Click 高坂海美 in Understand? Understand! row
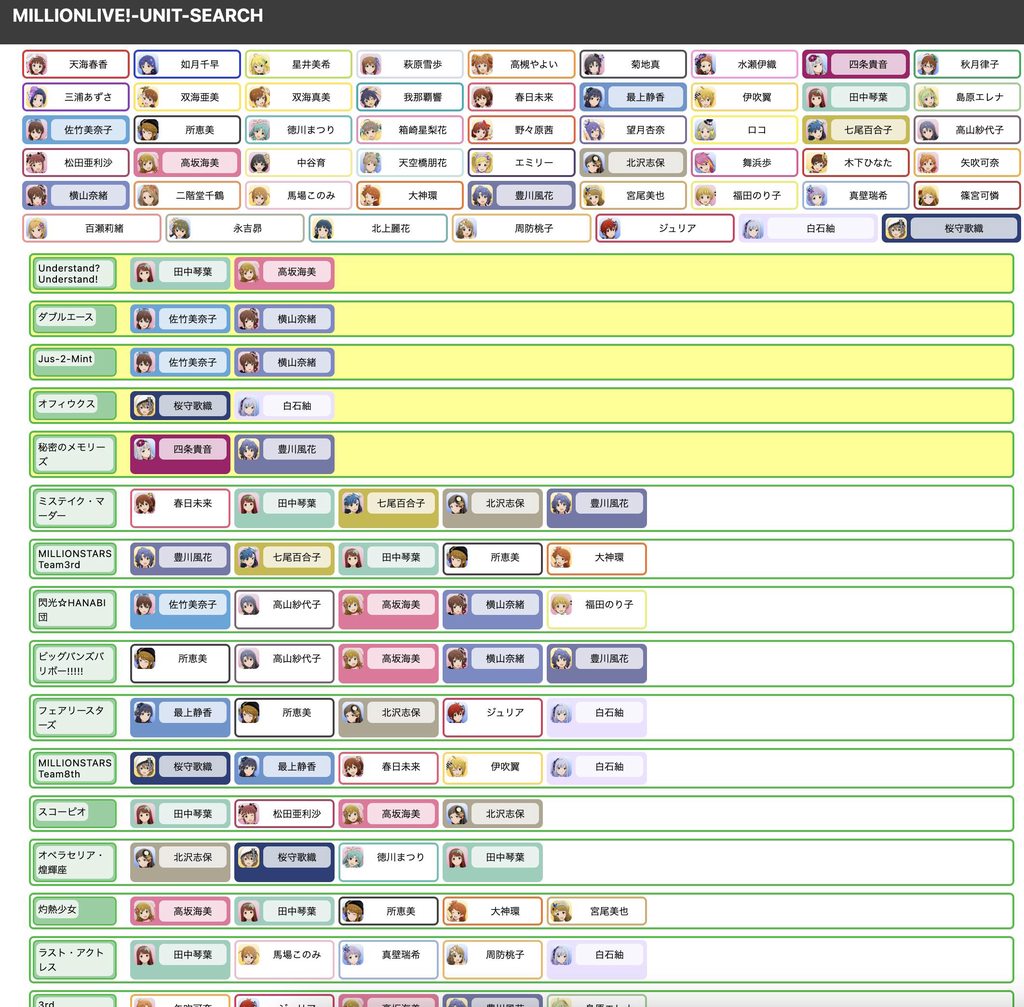The image size is (1024, 1007). (284, 273)
